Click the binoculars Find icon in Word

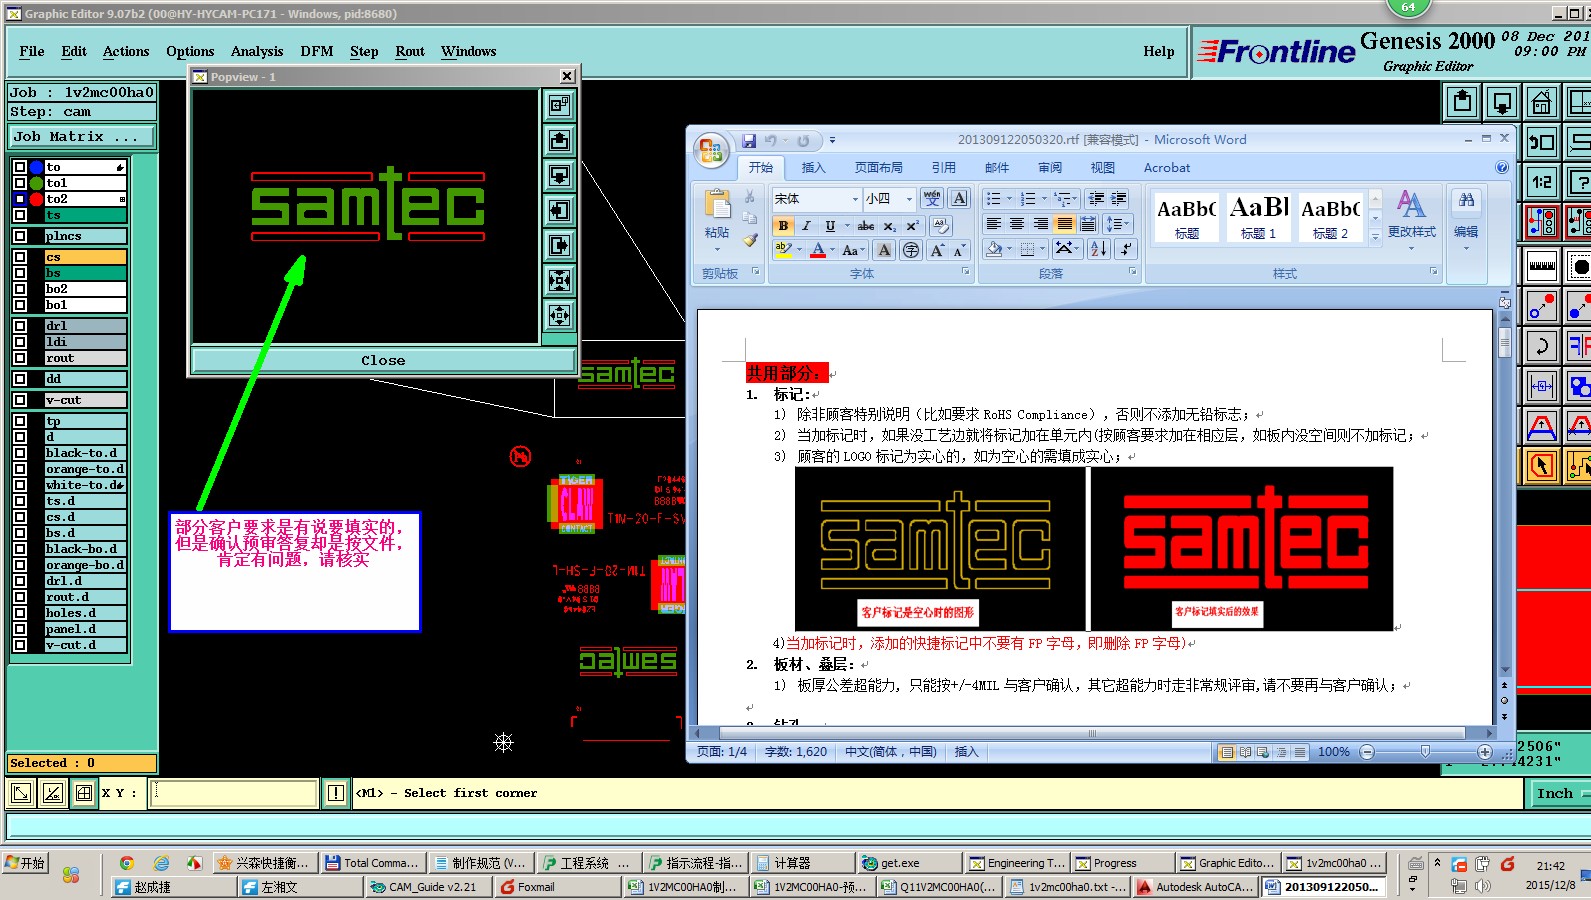[1466, 201]
